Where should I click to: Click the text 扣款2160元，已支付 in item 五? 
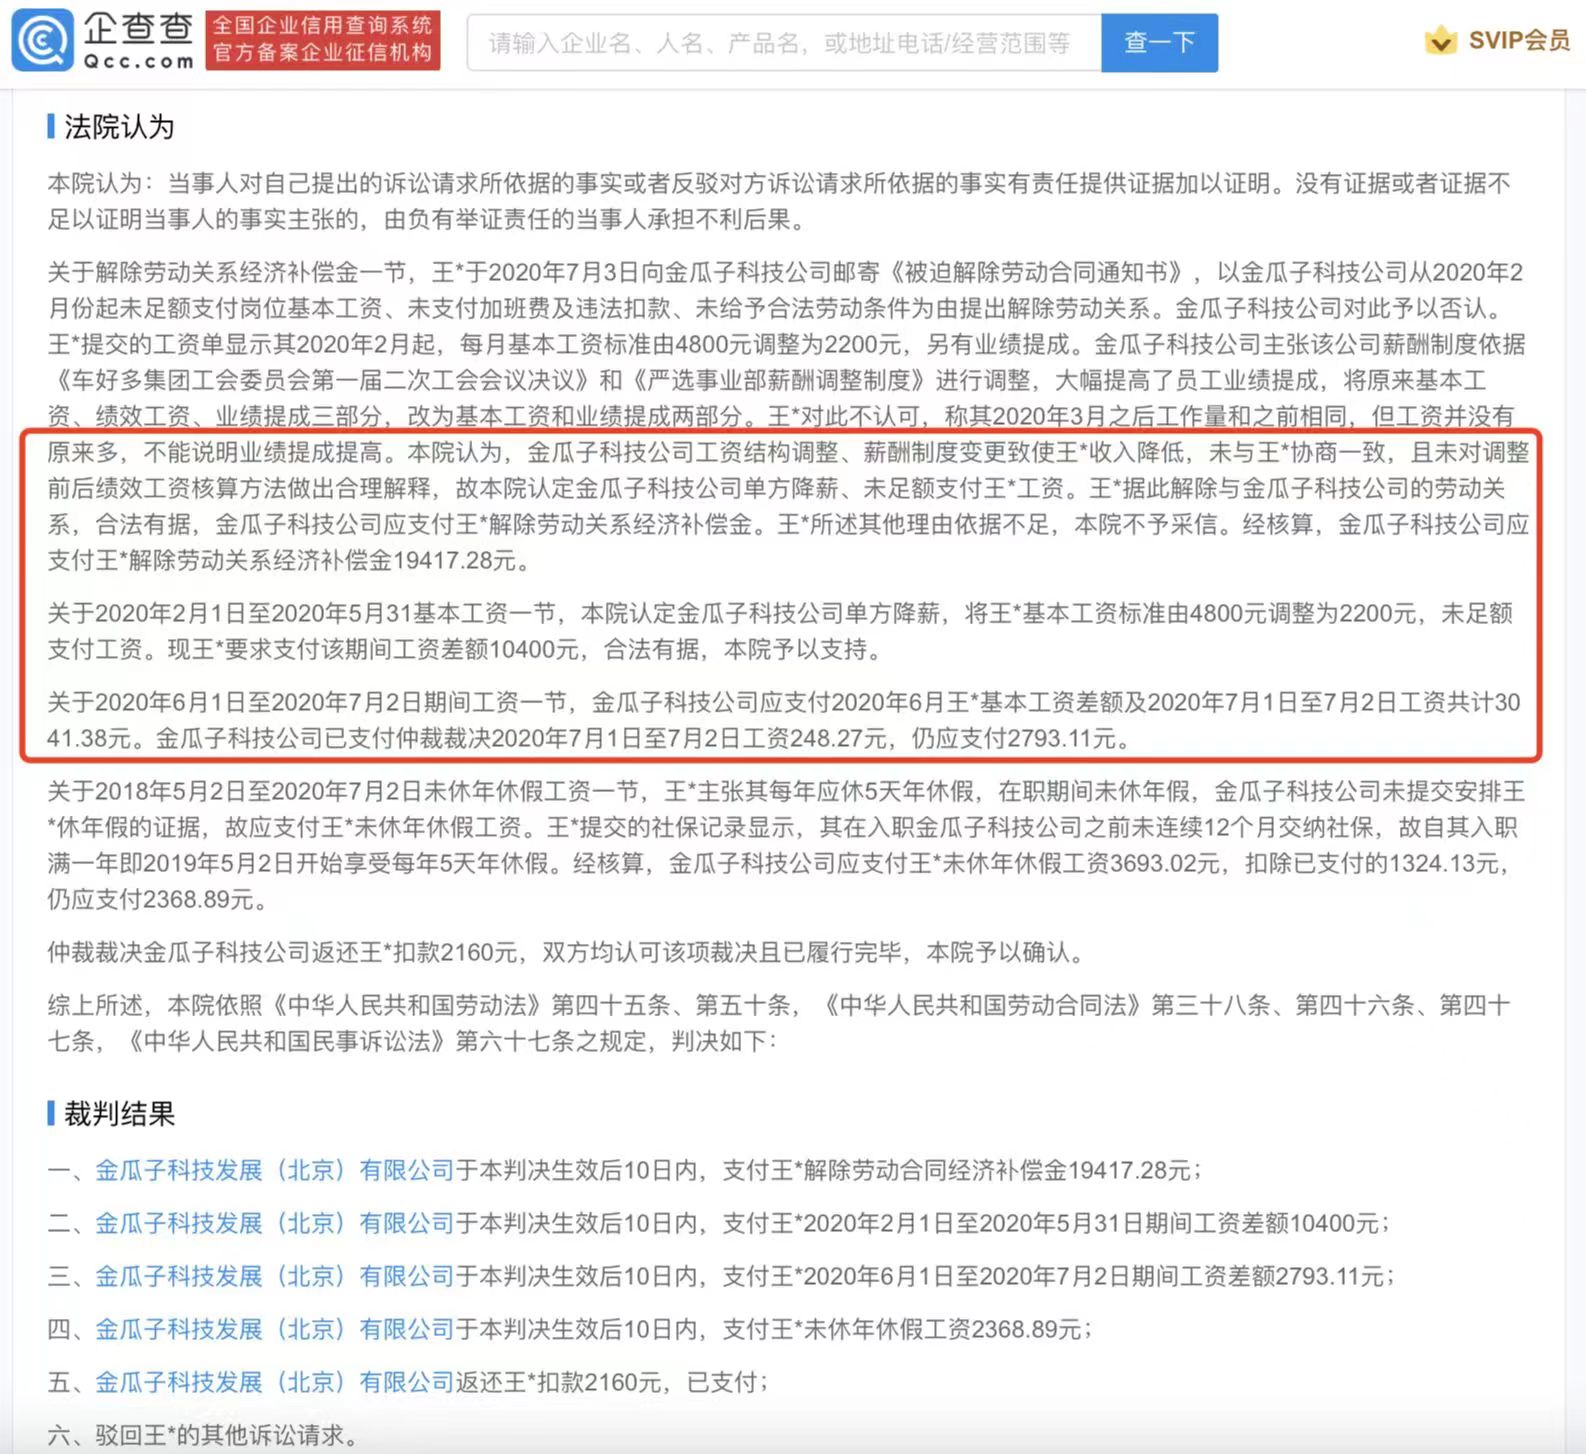click(646, 1382)
